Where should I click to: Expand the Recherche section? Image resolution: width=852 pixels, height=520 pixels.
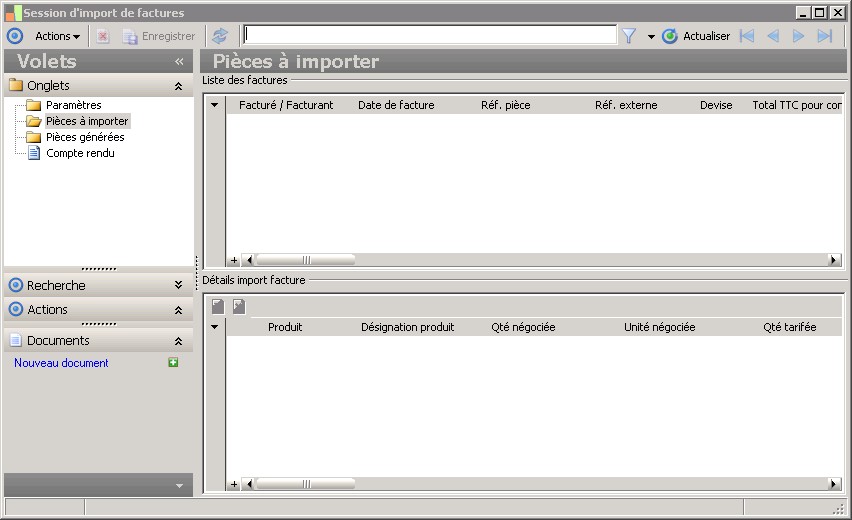(178, 286)
